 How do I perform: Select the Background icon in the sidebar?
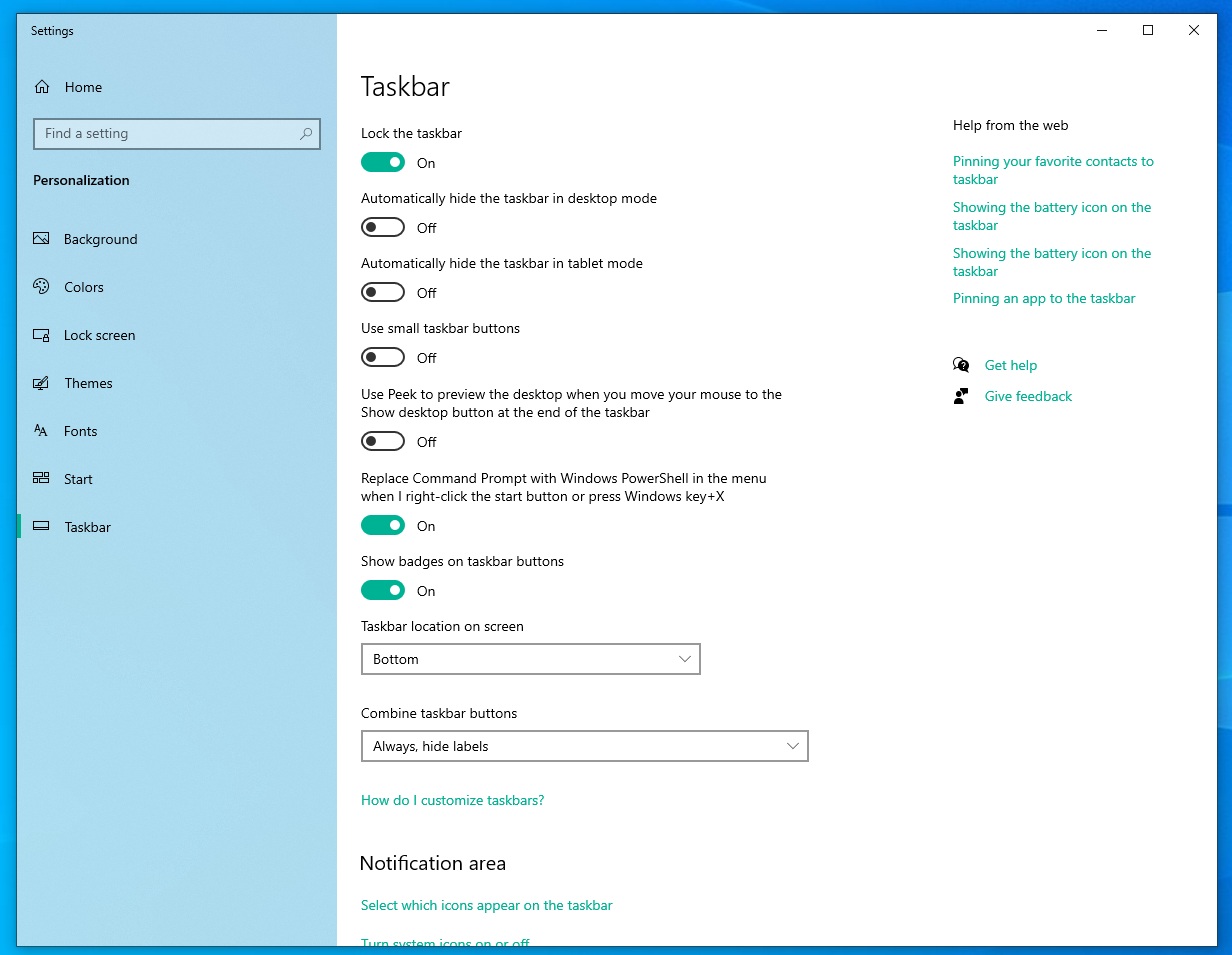[x=41, y=239]
